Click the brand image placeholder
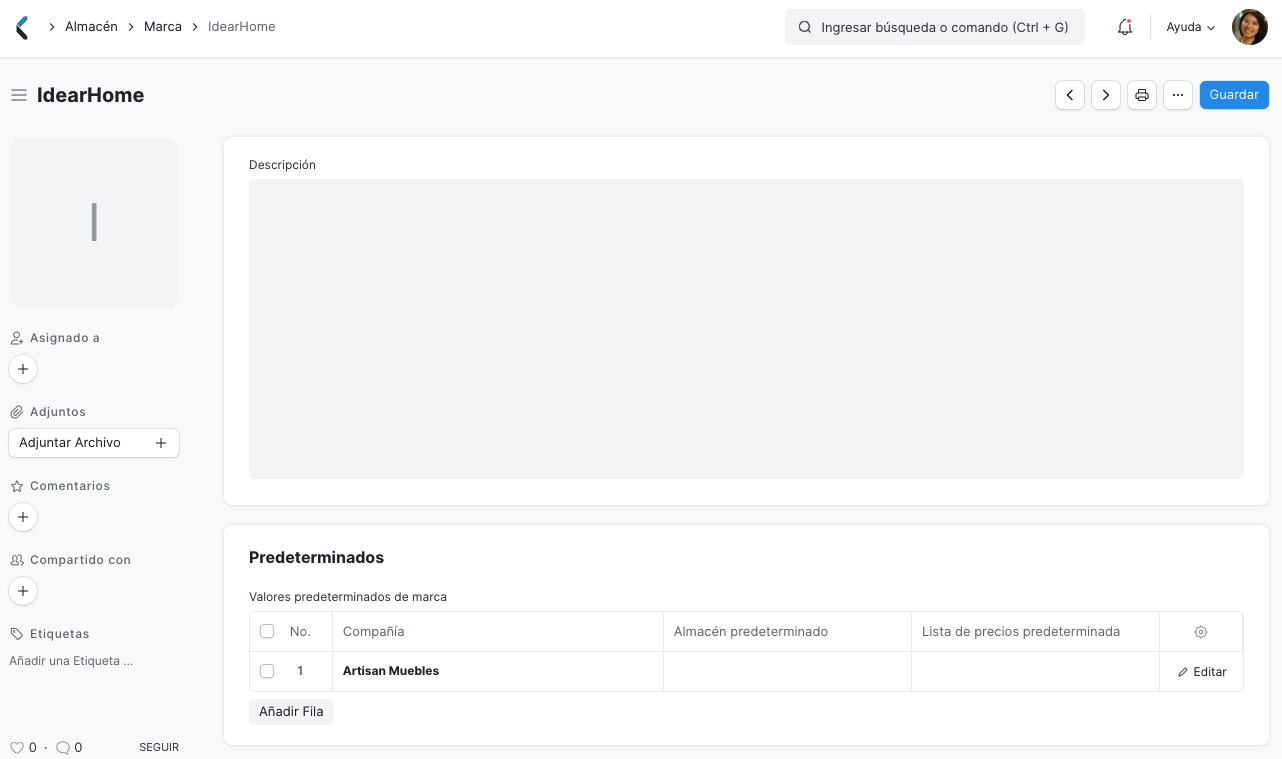Viewport: 1282px width, 759px height. click(x=94, y=223)
